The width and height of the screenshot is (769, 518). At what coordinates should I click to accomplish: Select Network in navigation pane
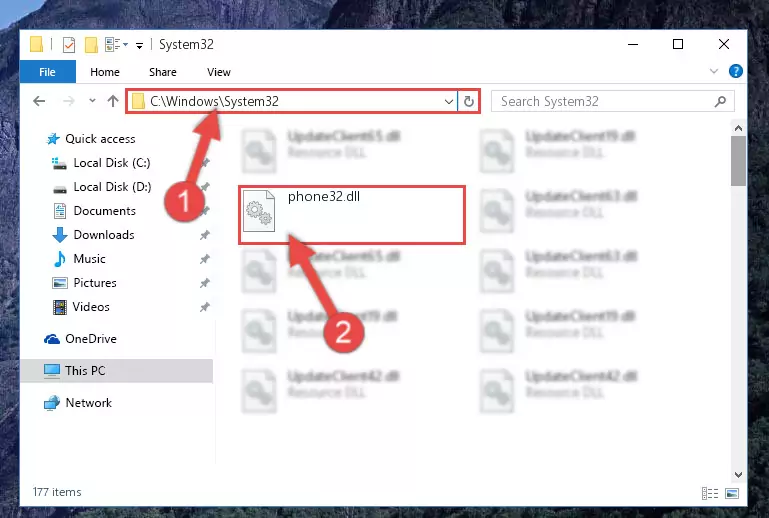[78, 403]
